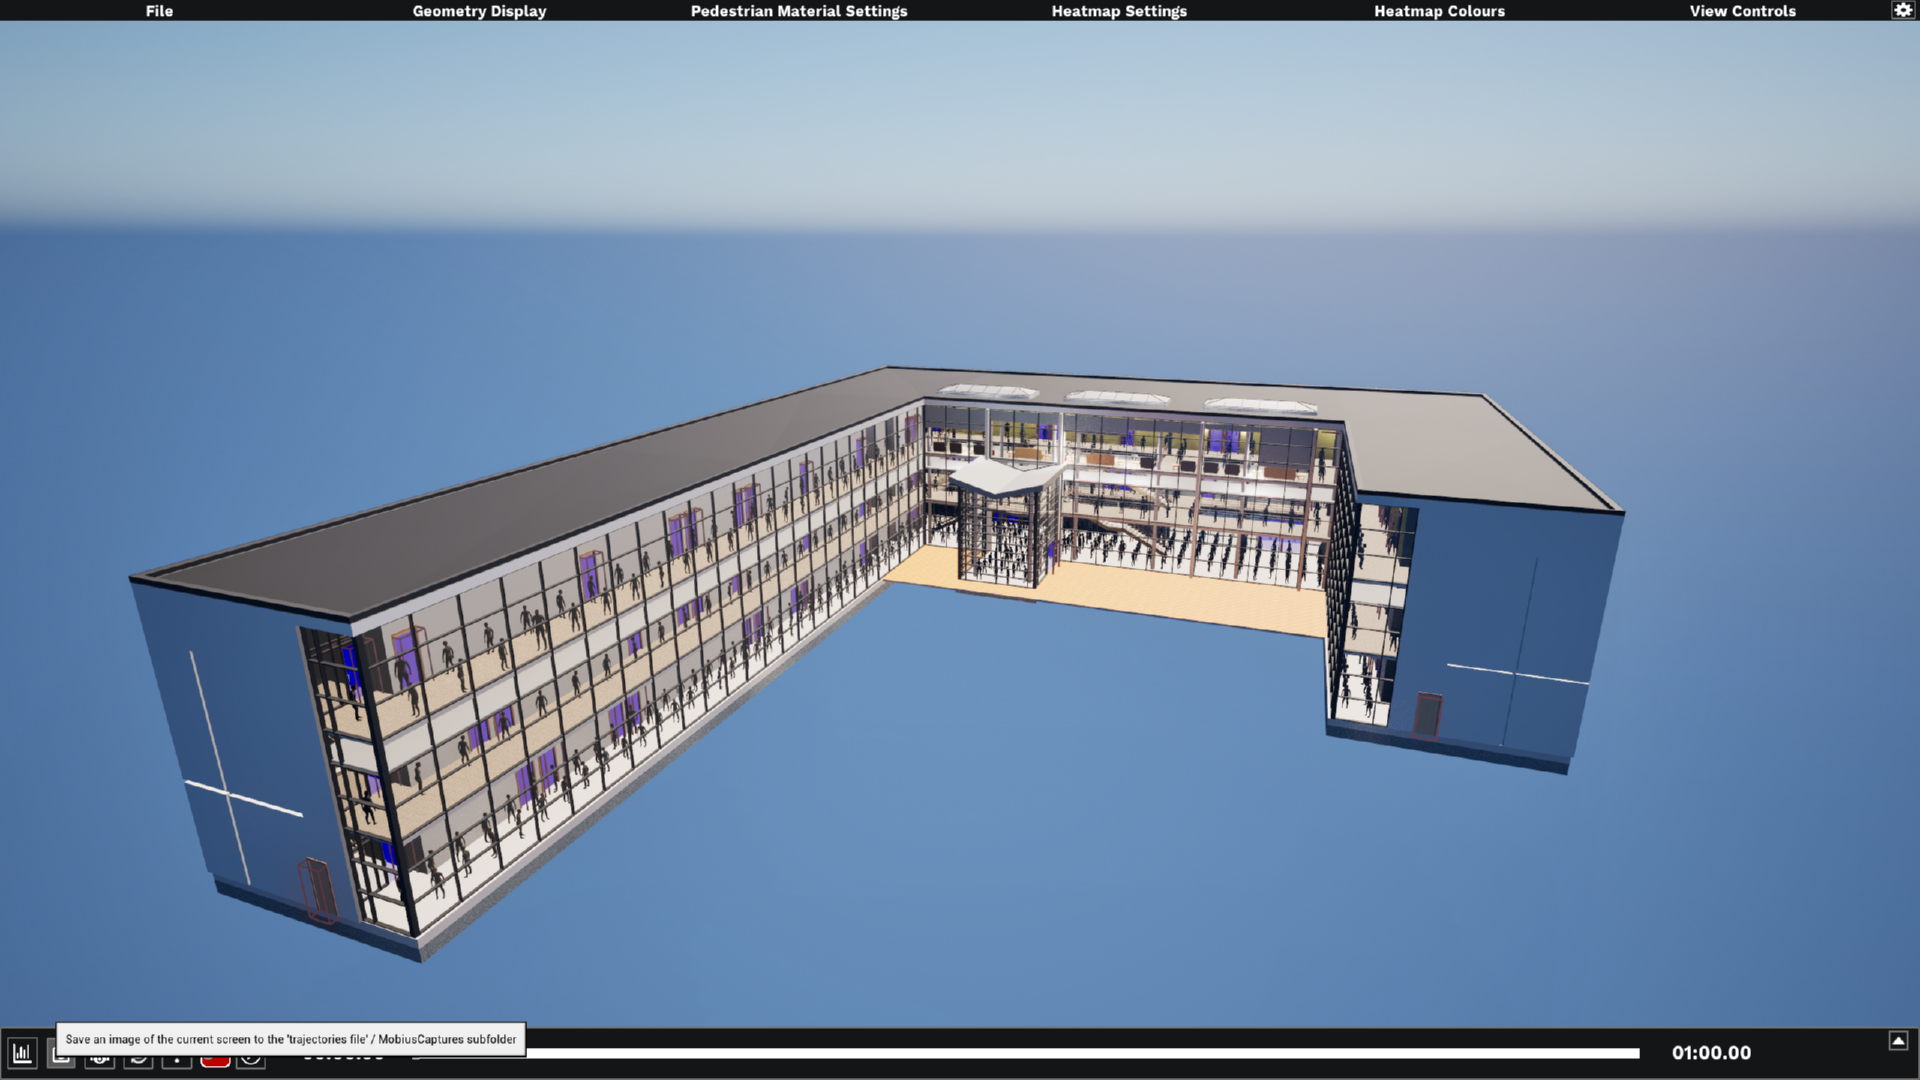Click the 01:00.00 end time display

1711,1053
